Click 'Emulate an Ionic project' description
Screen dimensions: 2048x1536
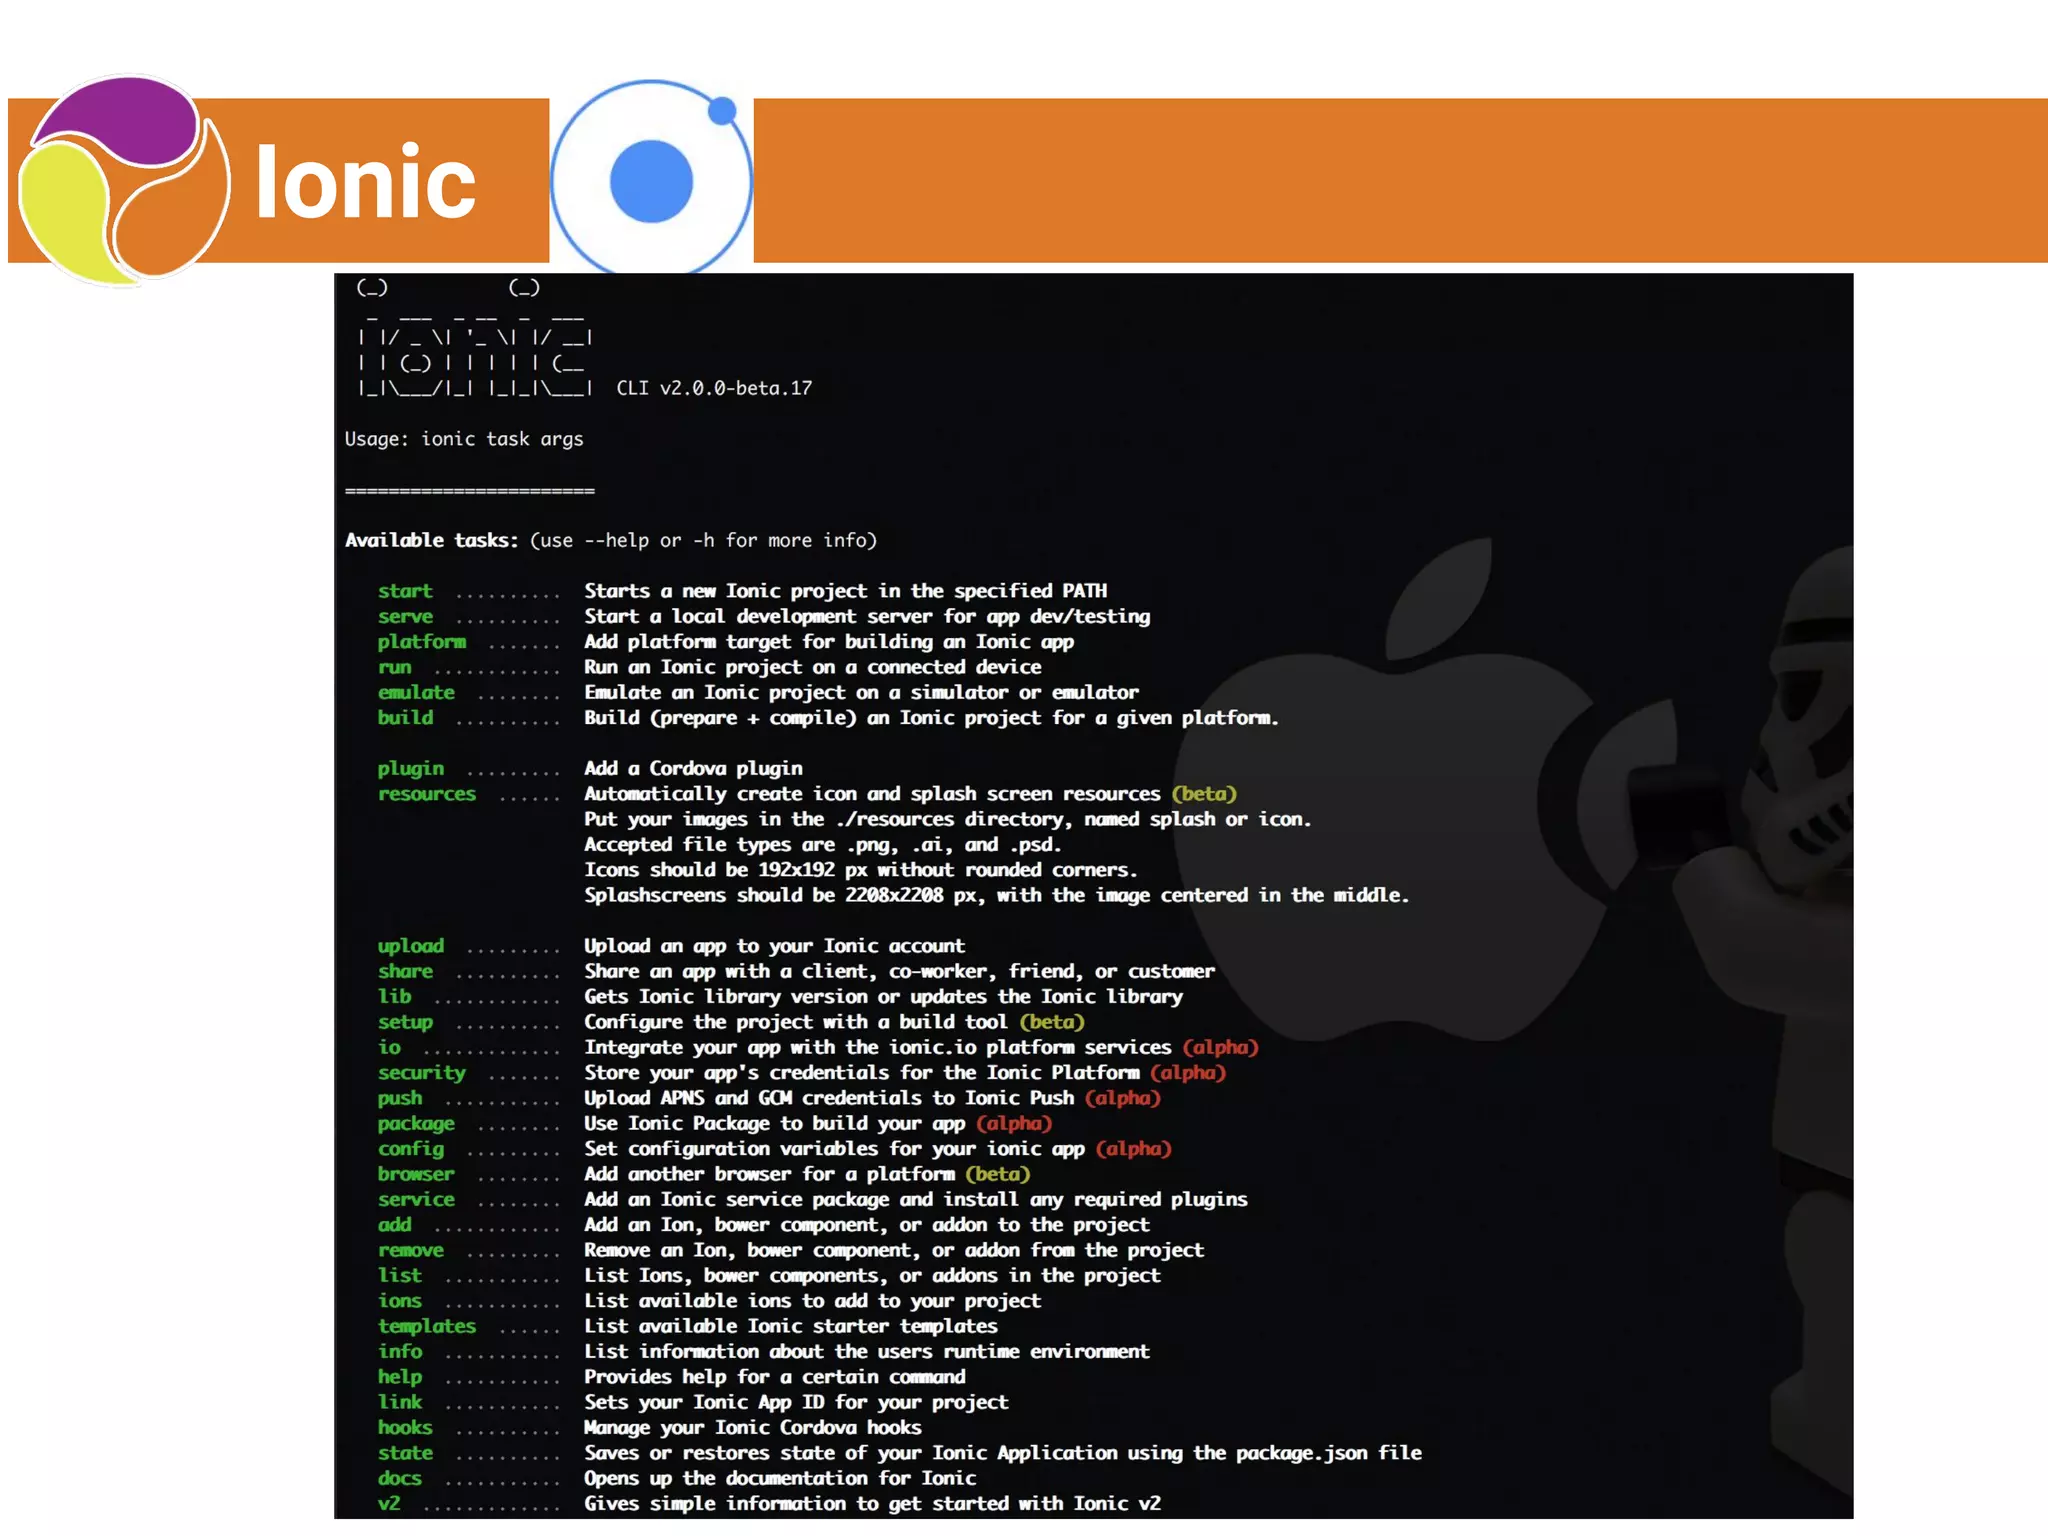click(861, 692)
